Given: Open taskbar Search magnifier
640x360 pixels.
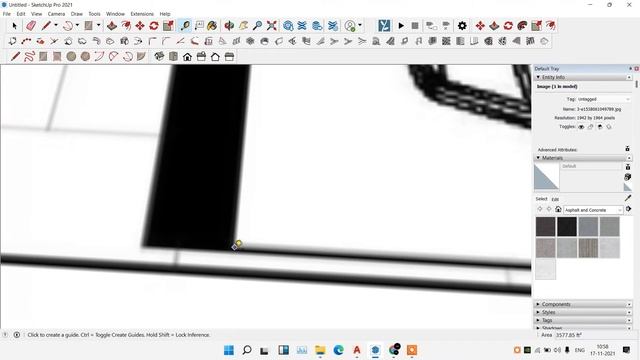Looking at the screenshot, I should [x=247, y=350].
